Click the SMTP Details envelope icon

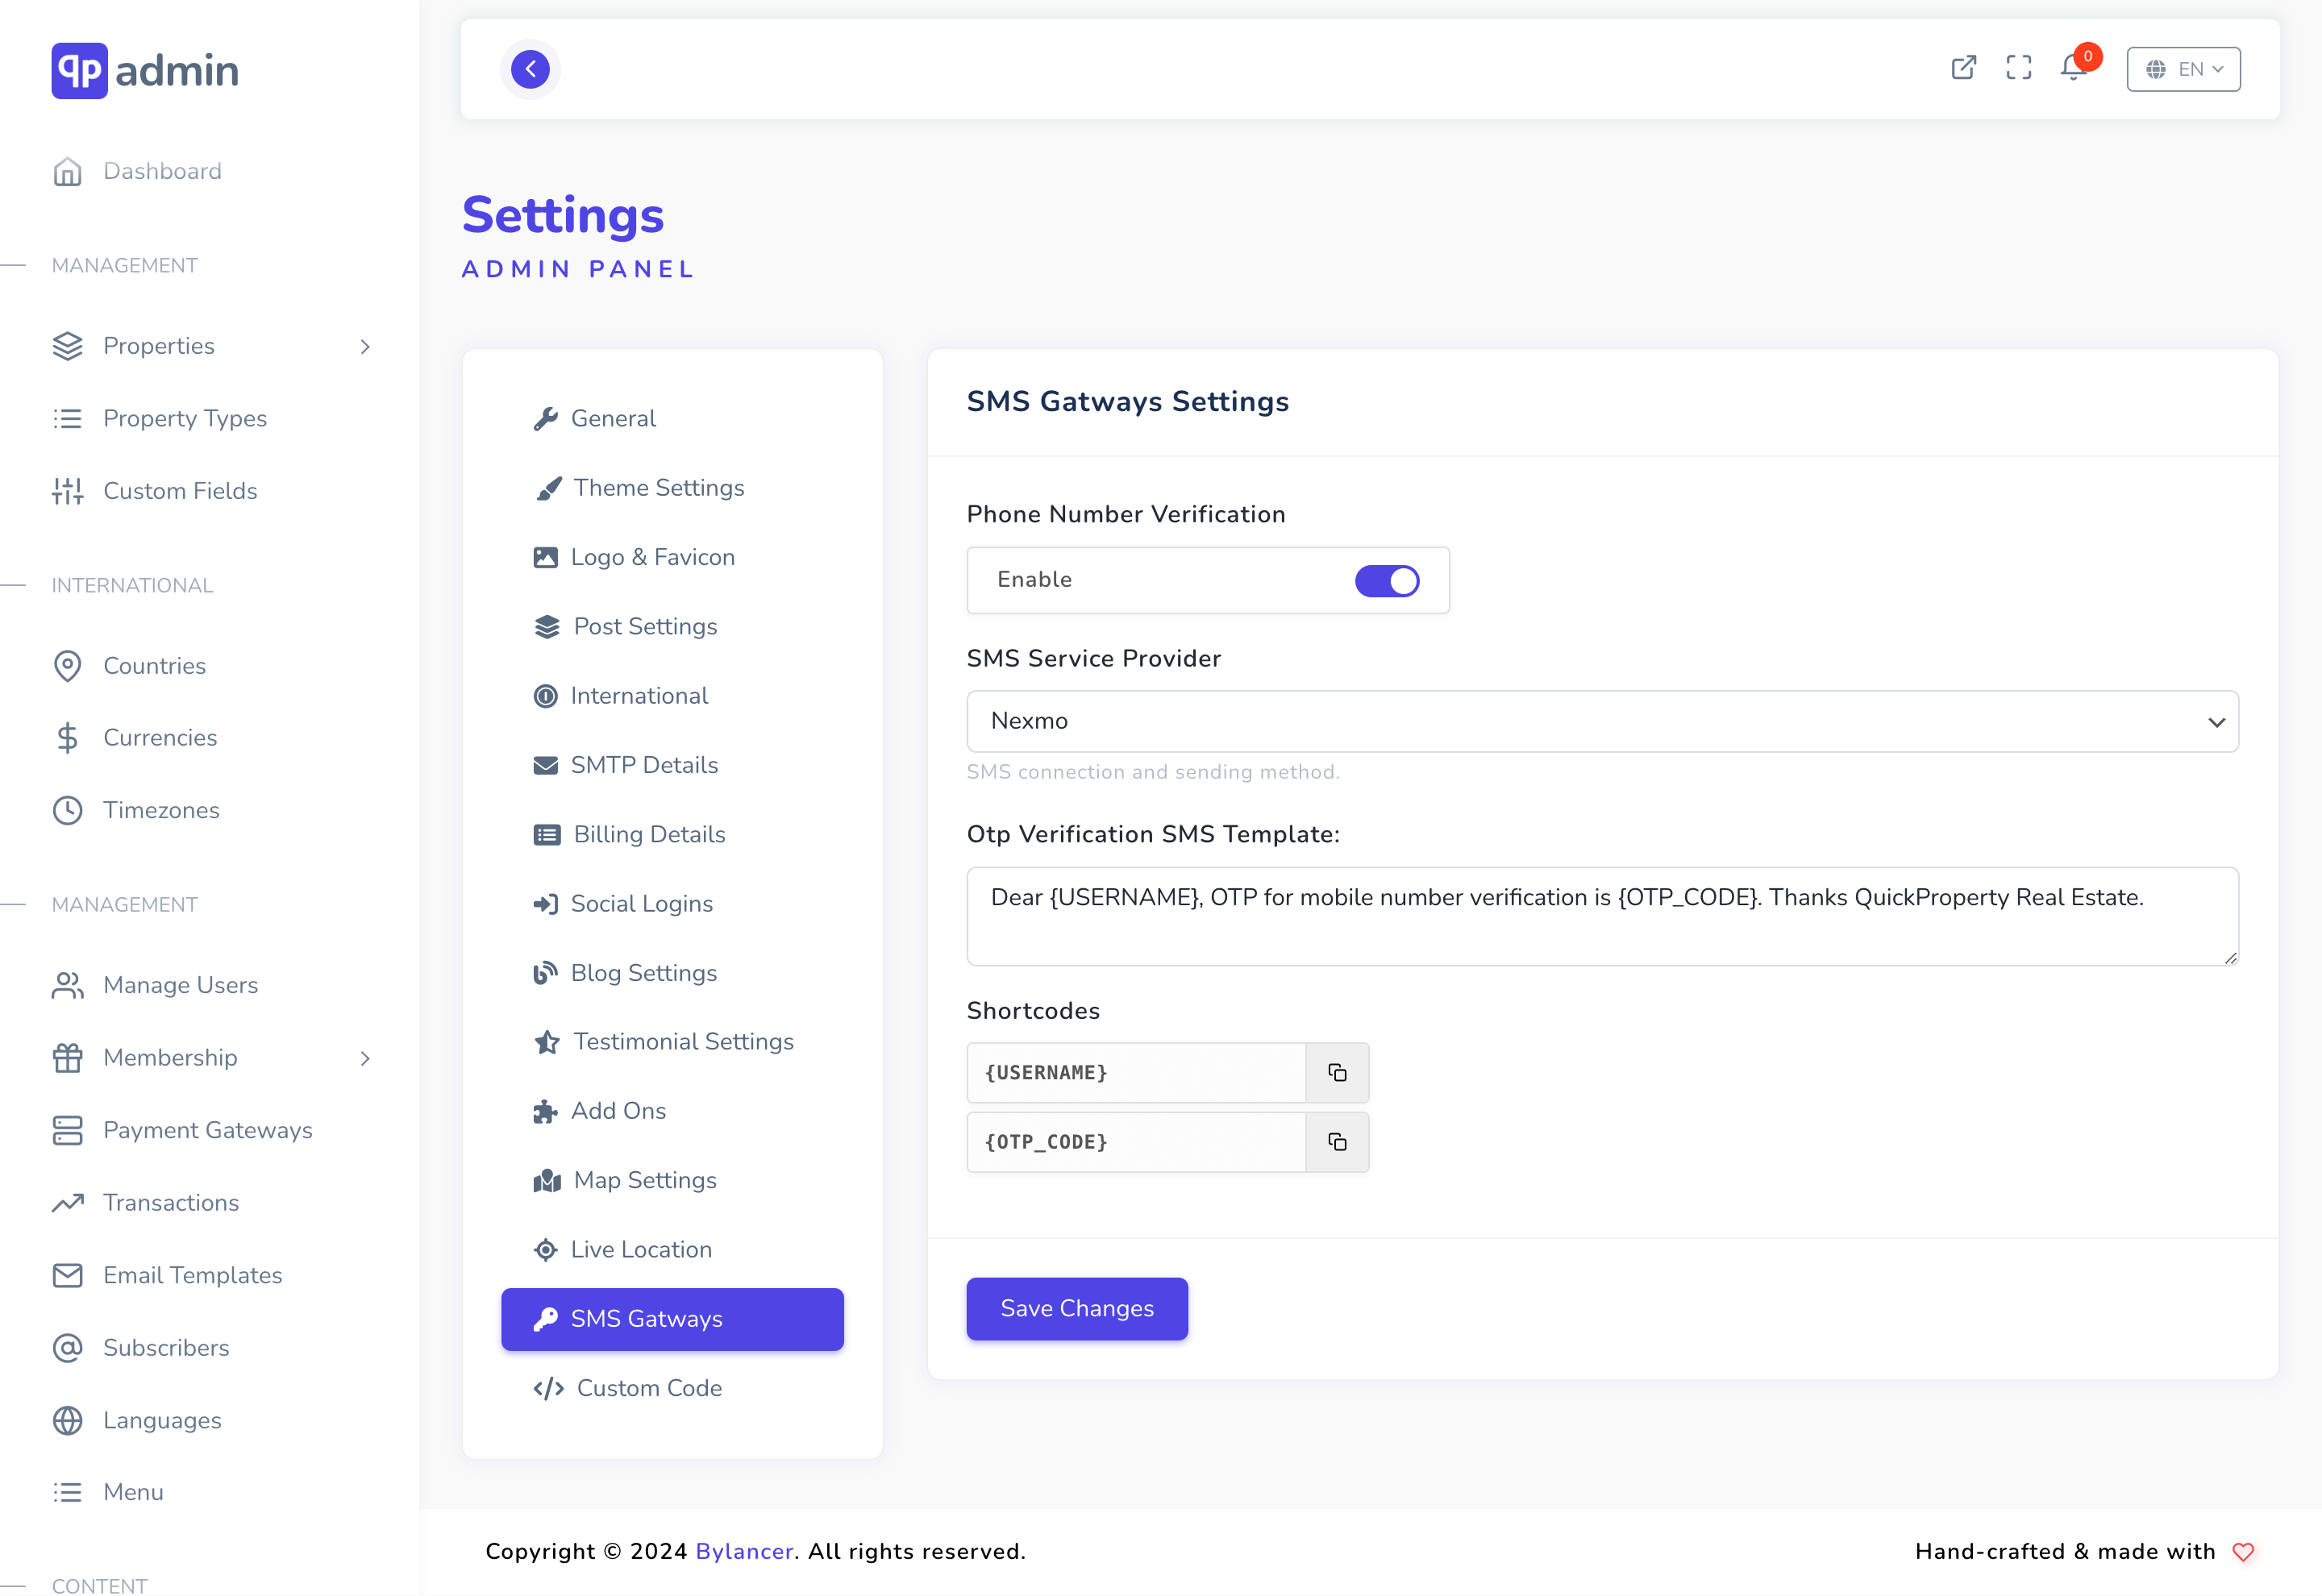click(545, 765)
